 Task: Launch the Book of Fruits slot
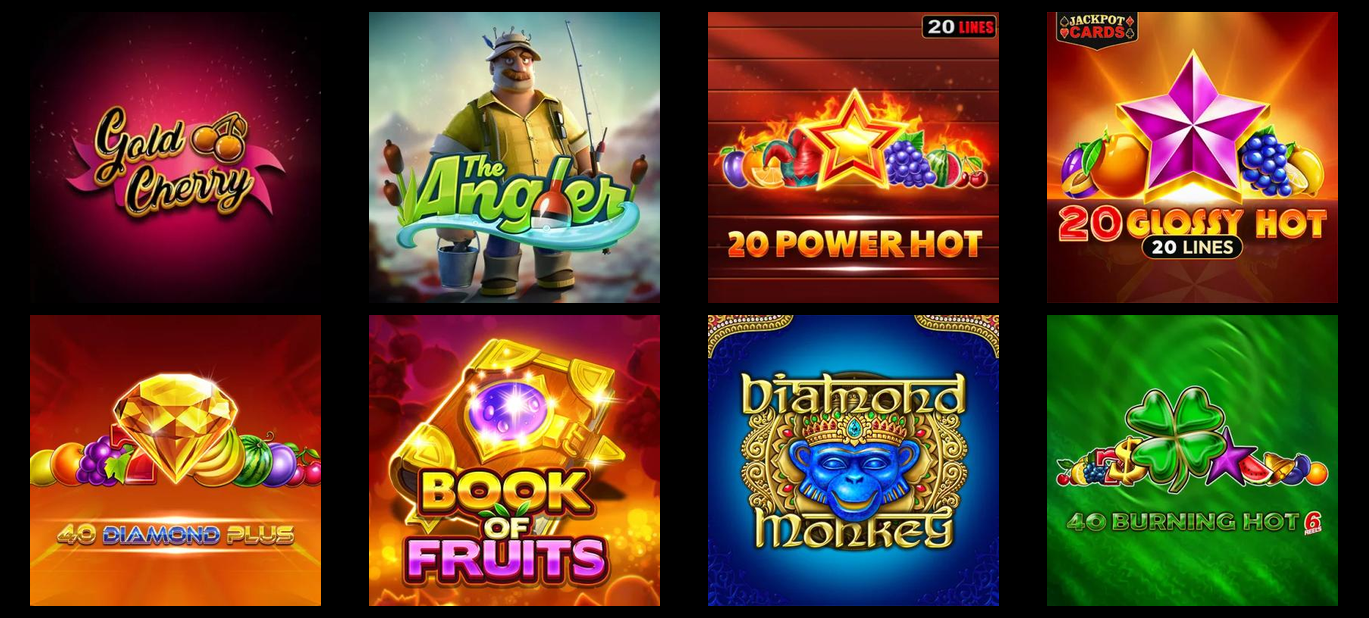[x=514, y=460]
